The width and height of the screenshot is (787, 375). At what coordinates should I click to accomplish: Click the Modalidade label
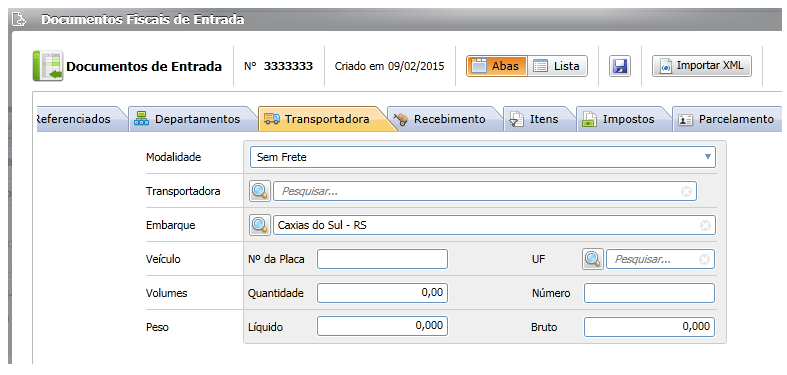click(x=173, y=157)
